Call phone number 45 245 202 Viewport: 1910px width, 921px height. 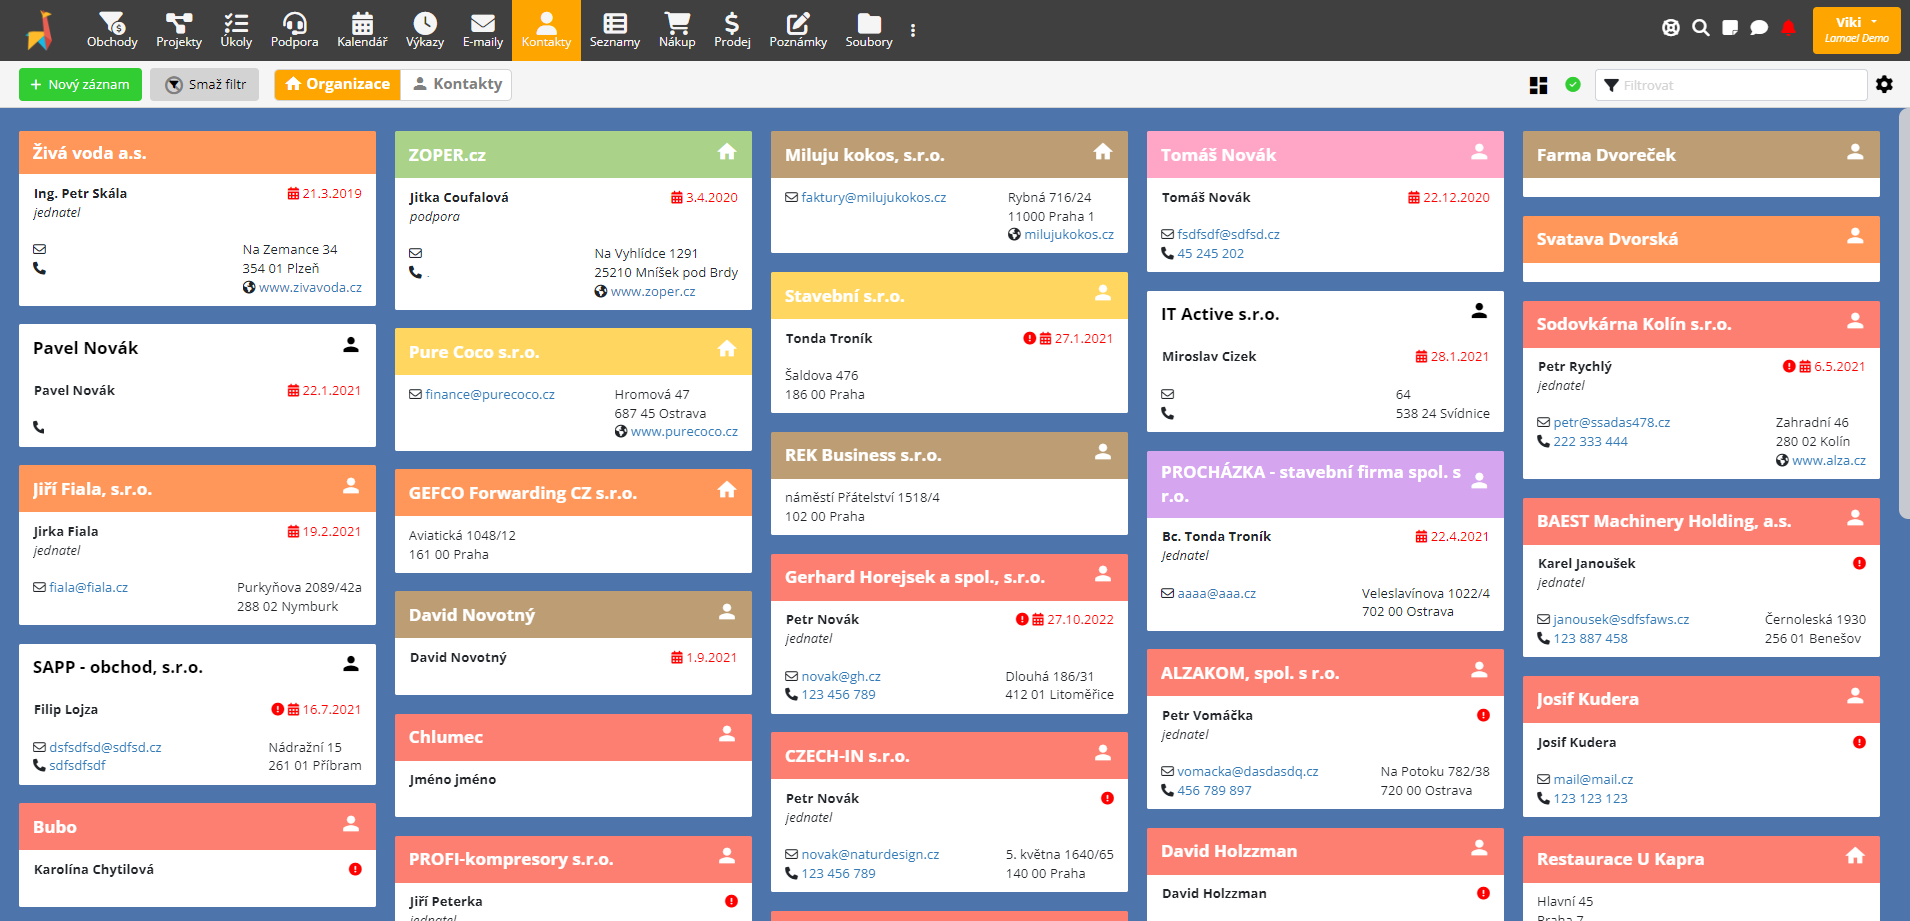click(x=1210, y=253)
